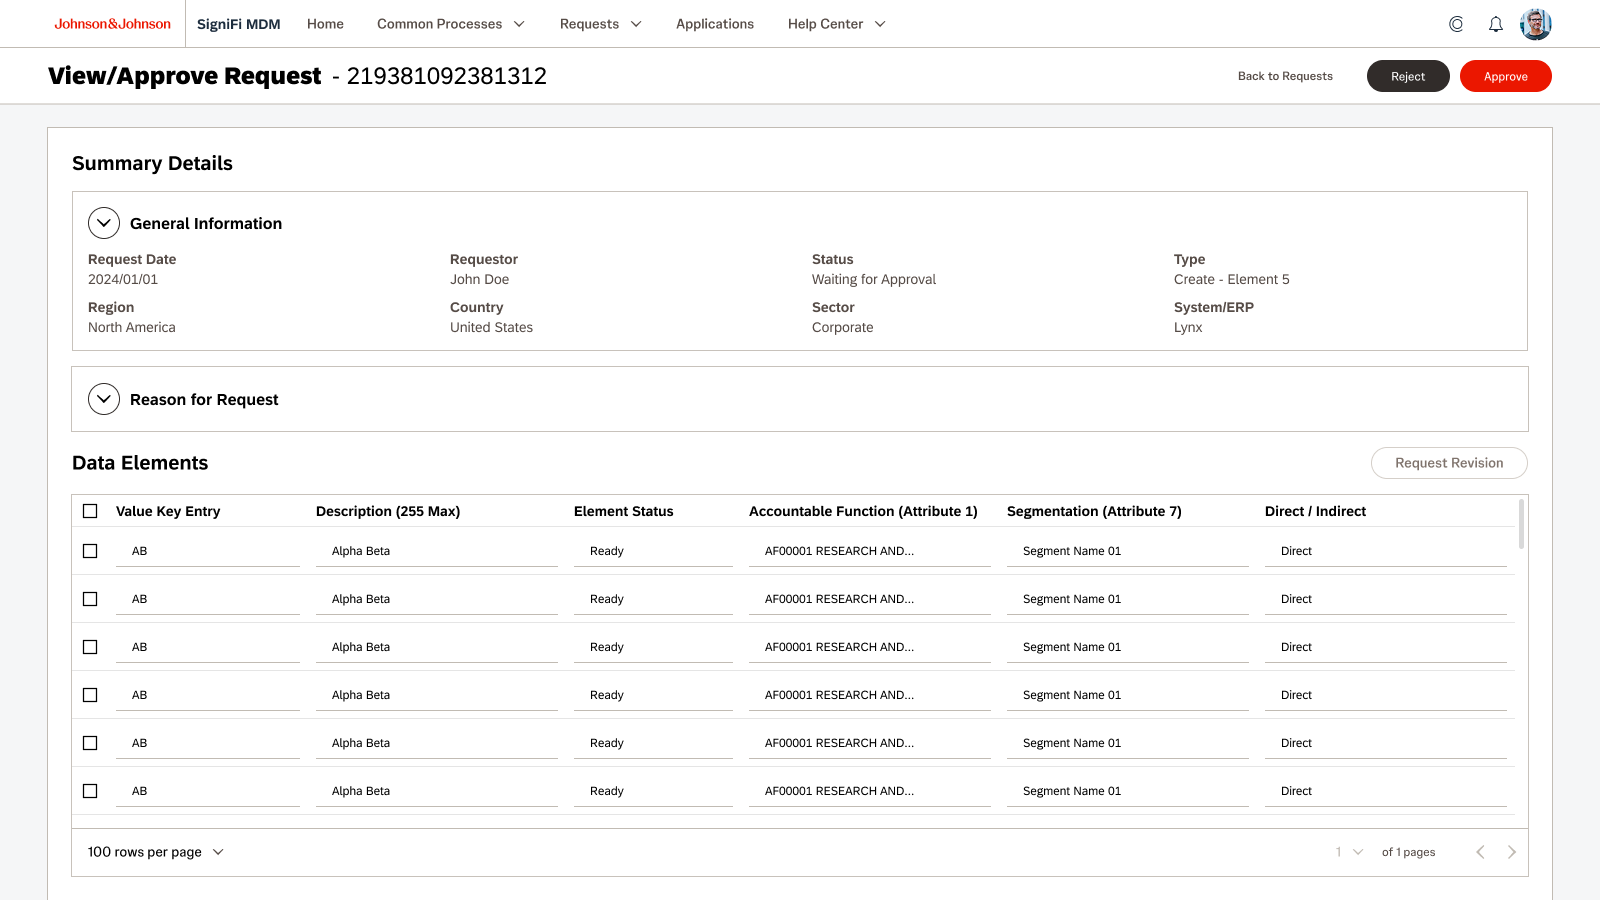Expand the Reason for Request section
Screen dimensions: 1600x900
(104, 399)
